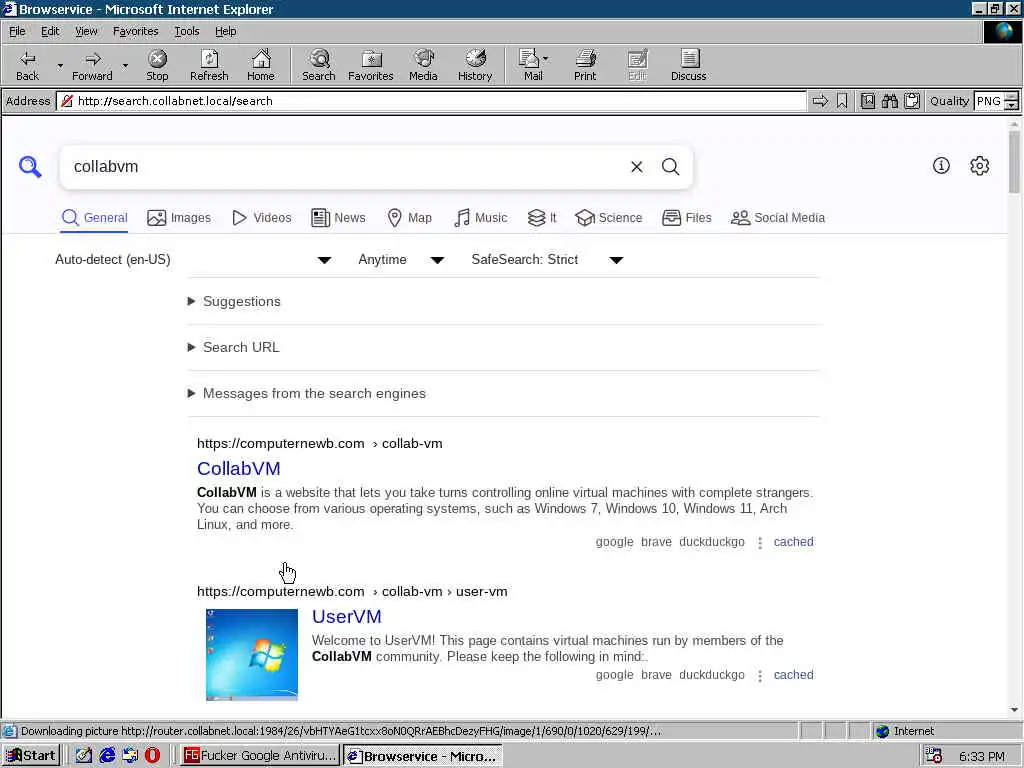The image size is (1024, 768).
Task: Open the search info (i) icon
Action: pyautogui.click(x=941, y=166)
